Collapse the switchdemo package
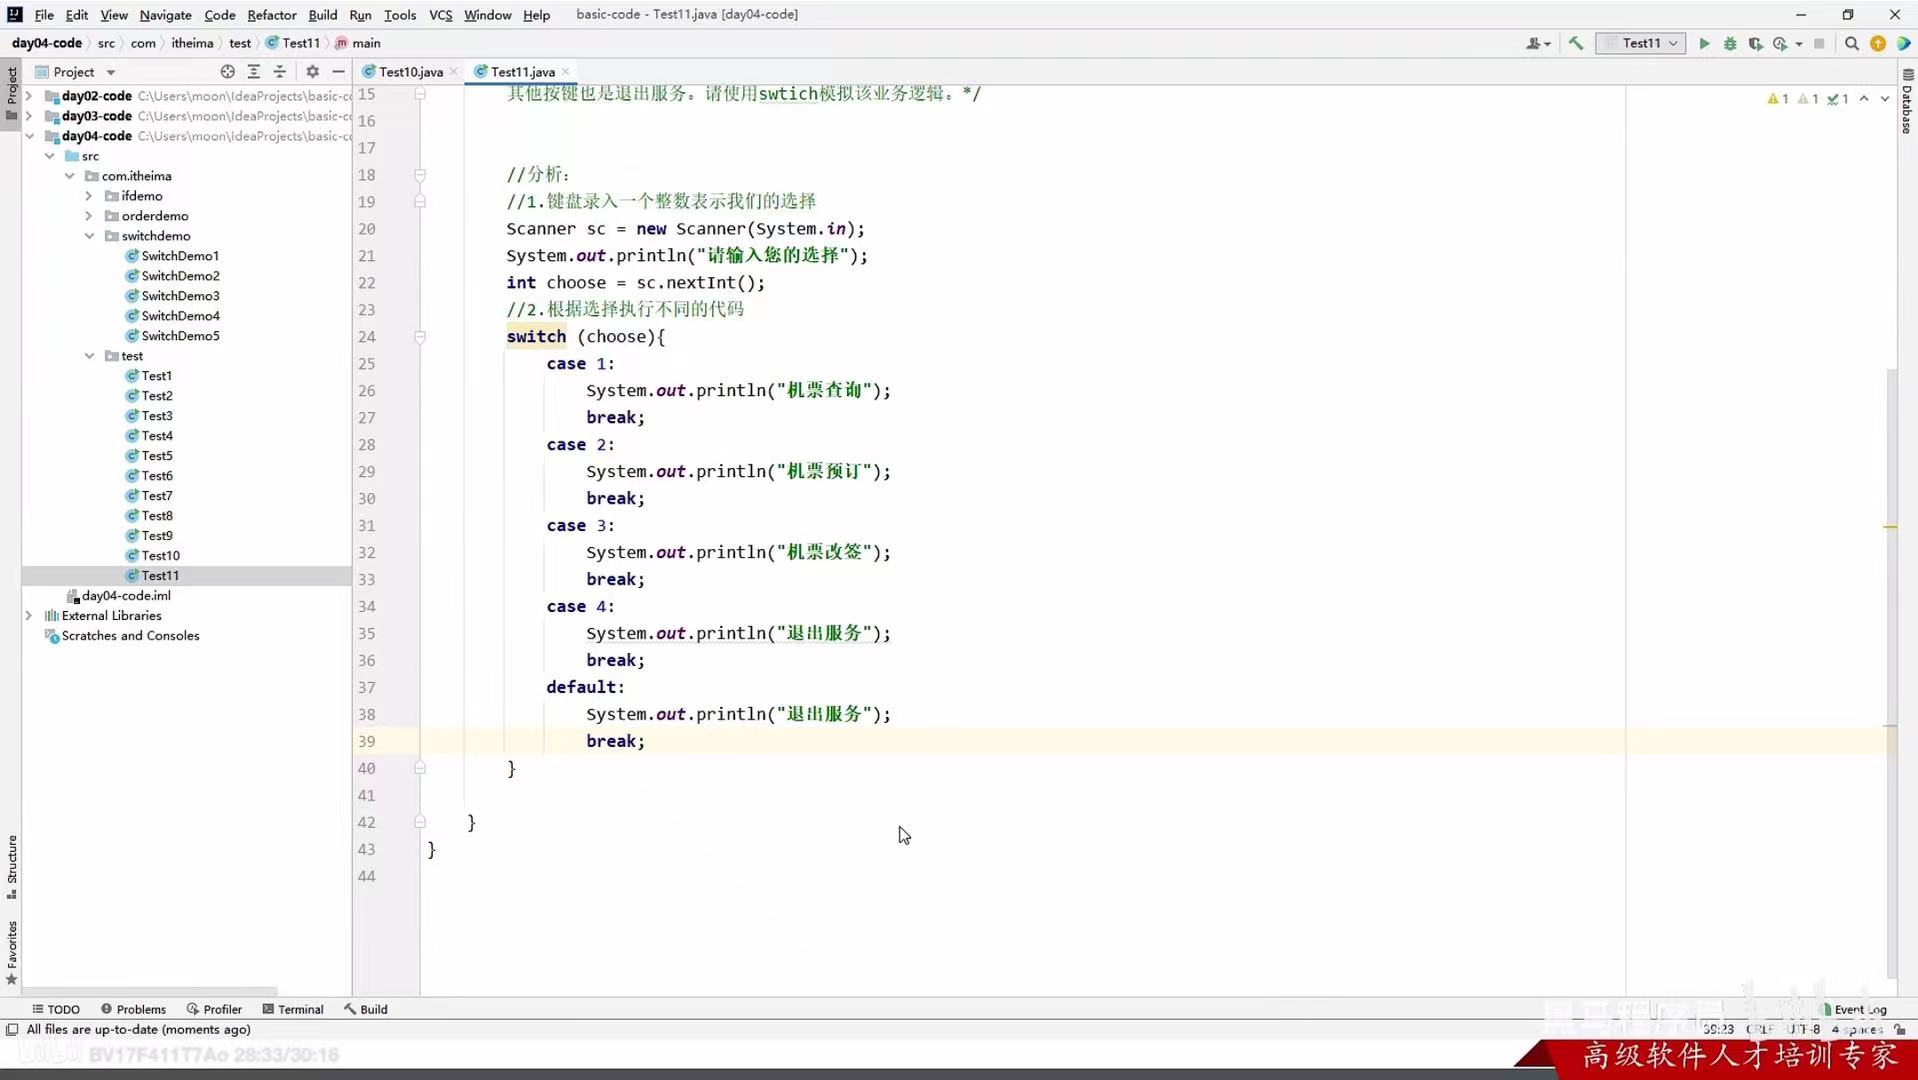The width and height of the screenshot is (1918, 1080). click(x=90, y=236)
